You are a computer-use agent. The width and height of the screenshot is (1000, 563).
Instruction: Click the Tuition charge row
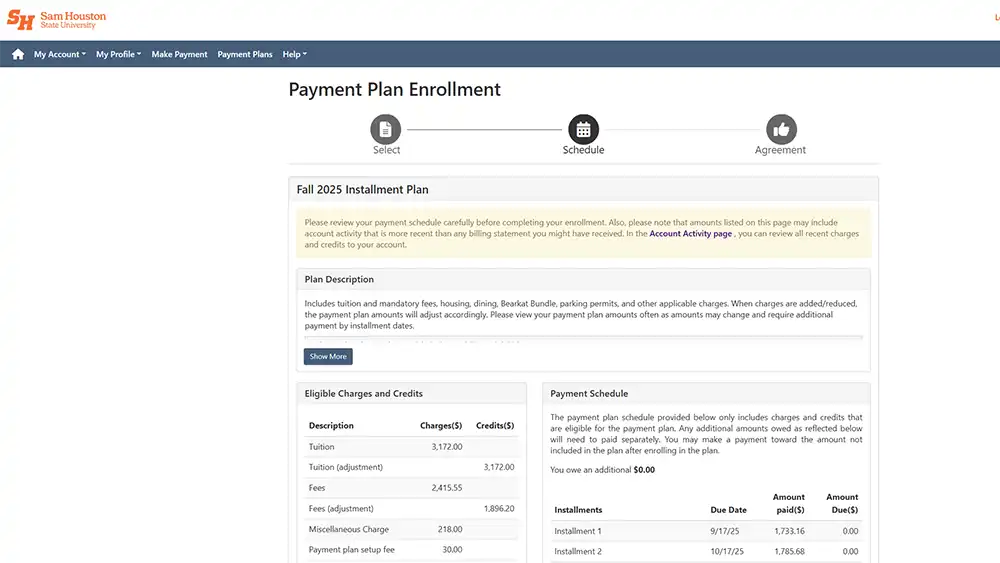click(411, 447)
